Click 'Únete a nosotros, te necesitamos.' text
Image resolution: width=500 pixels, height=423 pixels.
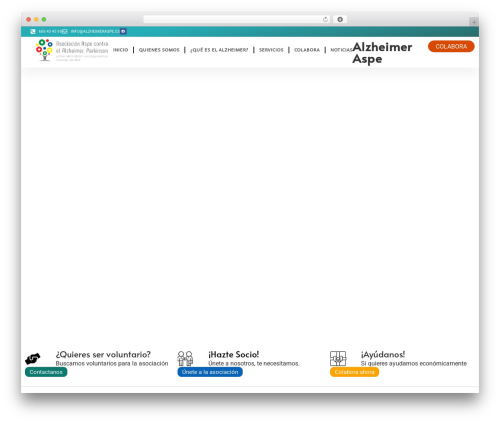[x=254, y=363]
